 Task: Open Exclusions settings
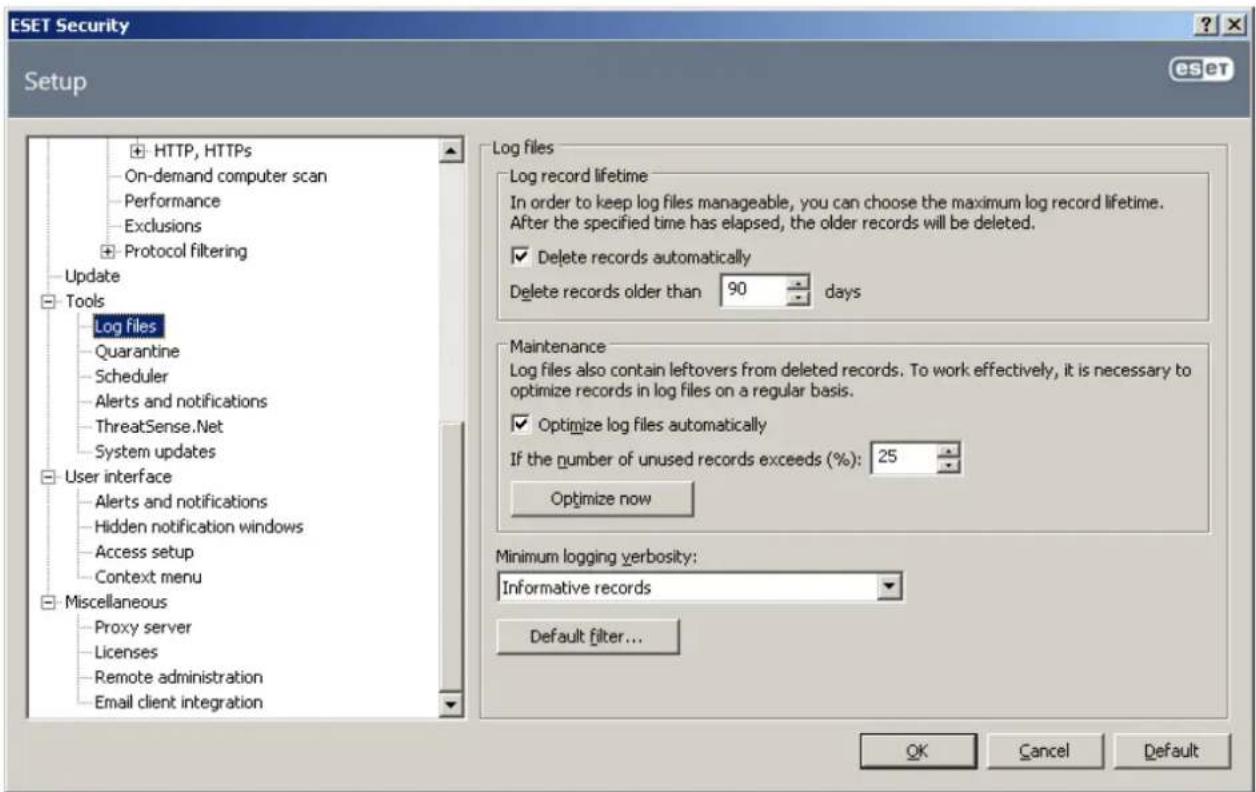tap(163, 226)
